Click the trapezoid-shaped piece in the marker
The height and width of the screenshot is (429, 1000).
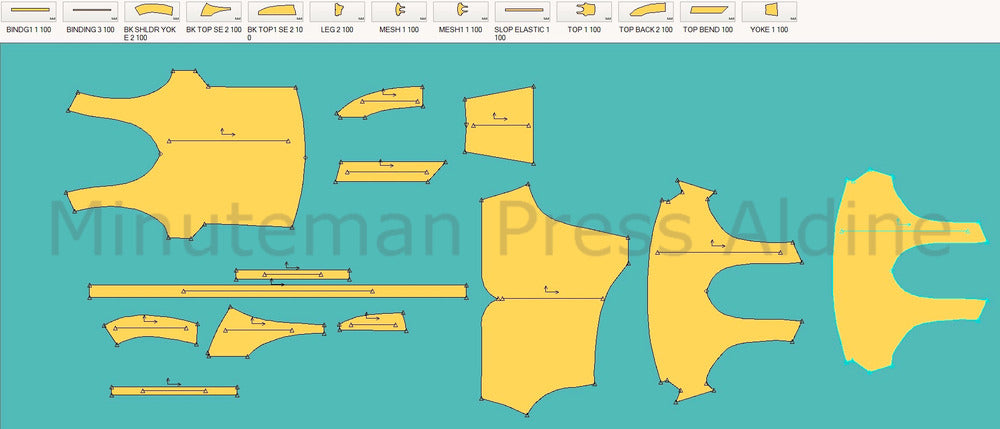(499, 125)
